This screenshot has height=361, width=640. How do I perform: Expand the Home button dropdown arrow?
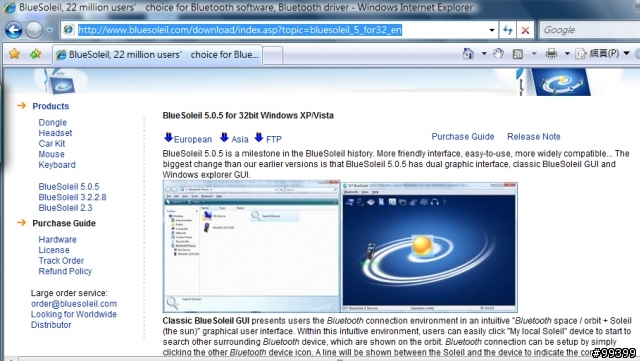tap(484, 53)
